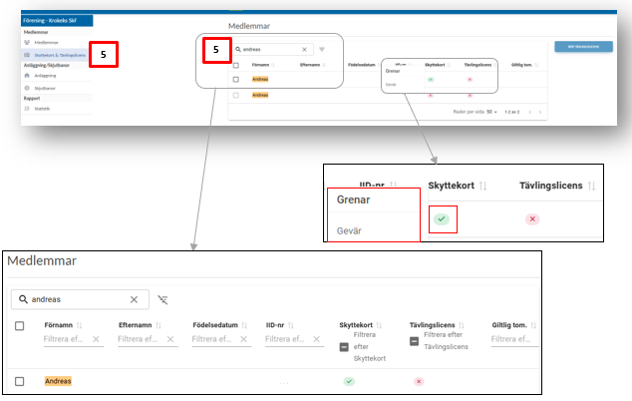Click second row's red Skyttekort cross, top screenshot
Image resolution: width=632 pixels, height=401 pixels.
click(430, 96)
